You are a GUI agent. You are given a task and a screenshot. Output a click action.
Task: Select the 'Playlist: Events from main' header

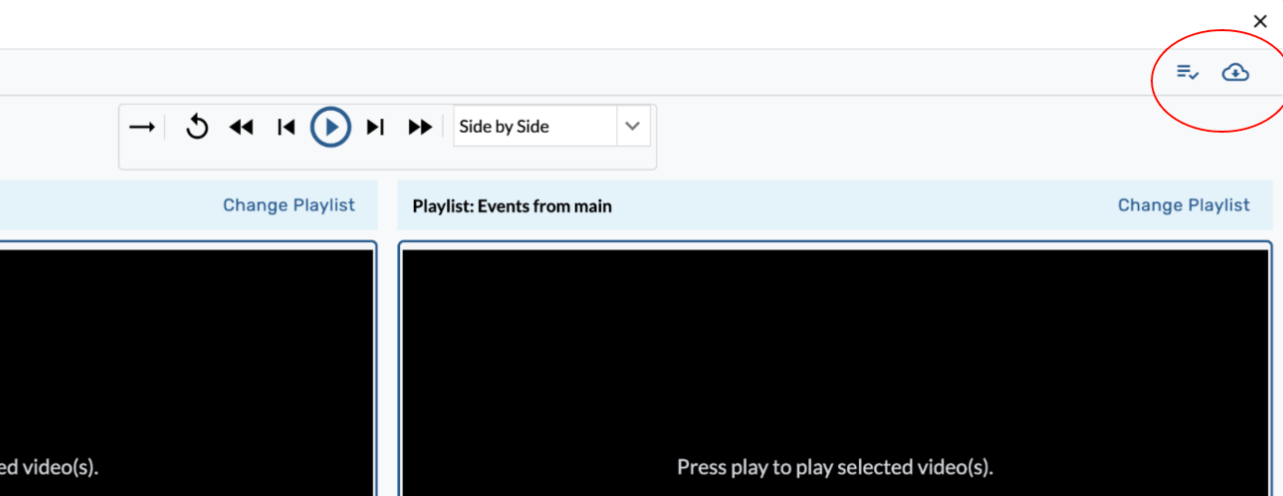tap(512, 206)
